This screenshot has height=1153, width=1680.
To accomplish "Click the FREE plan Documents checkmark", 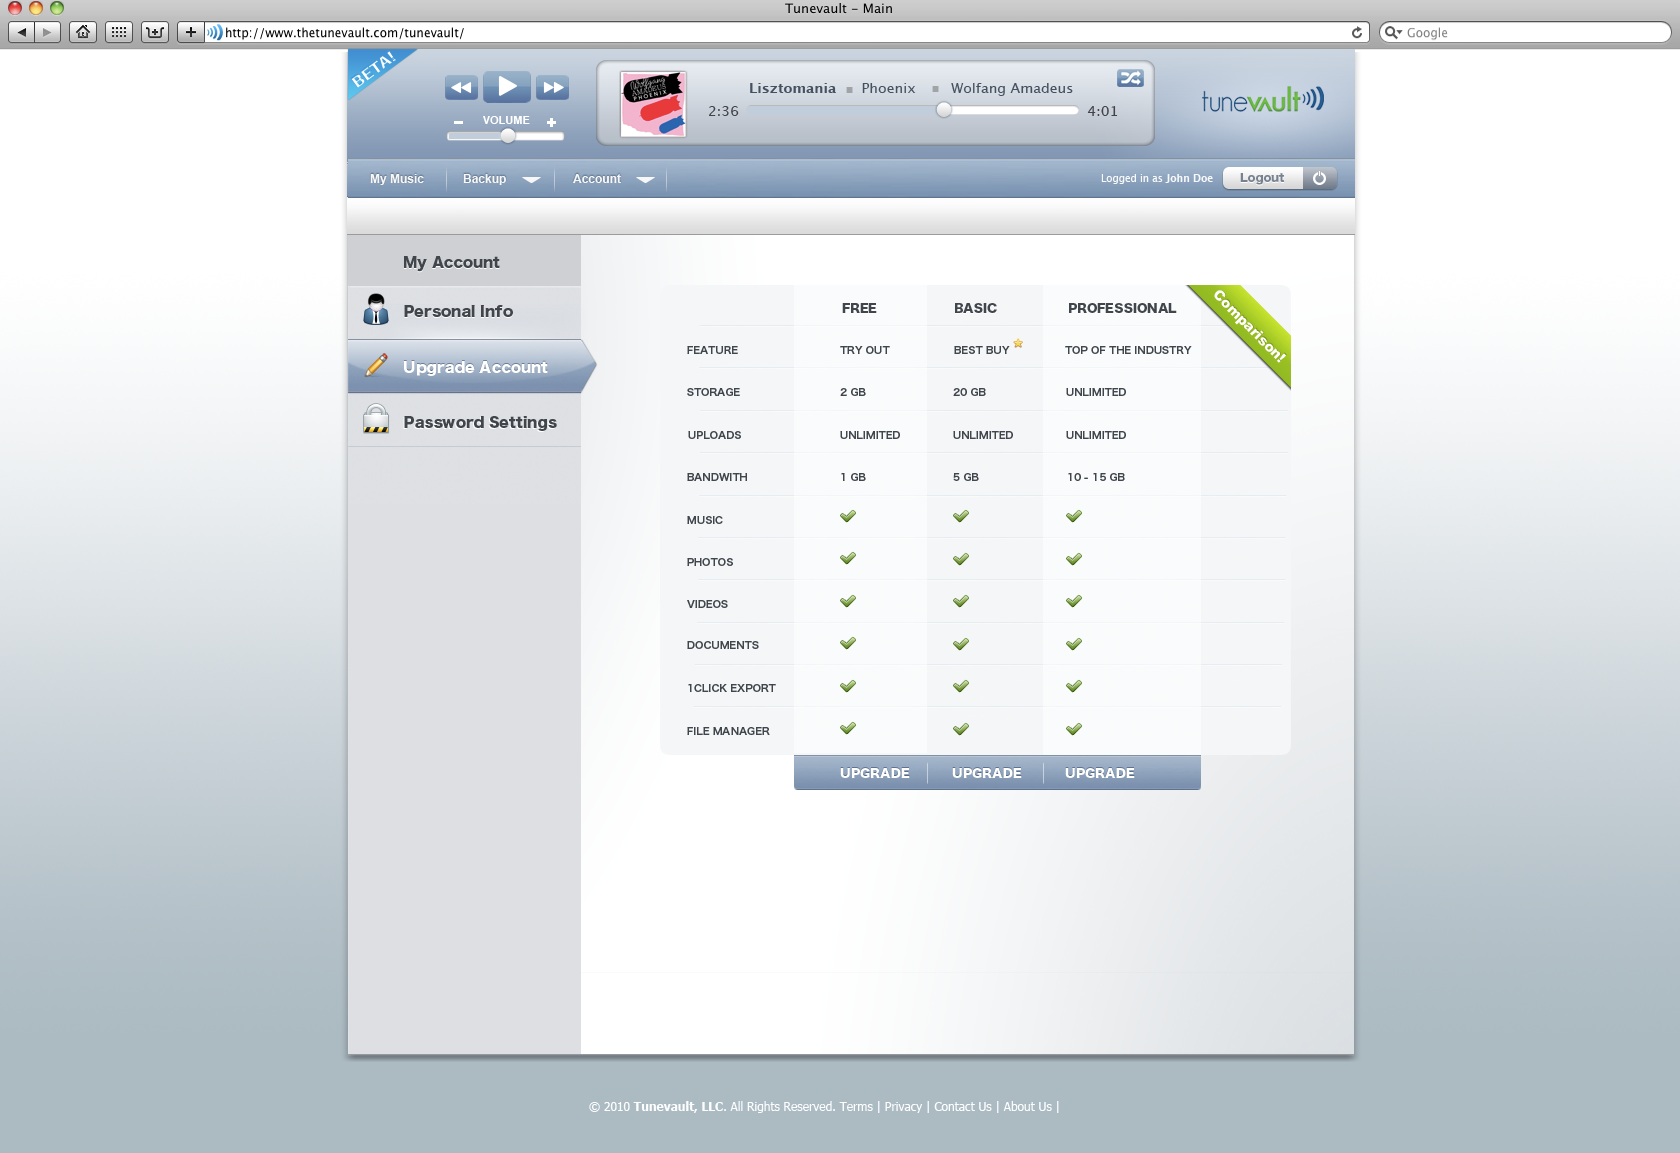I will click(848, 643).
